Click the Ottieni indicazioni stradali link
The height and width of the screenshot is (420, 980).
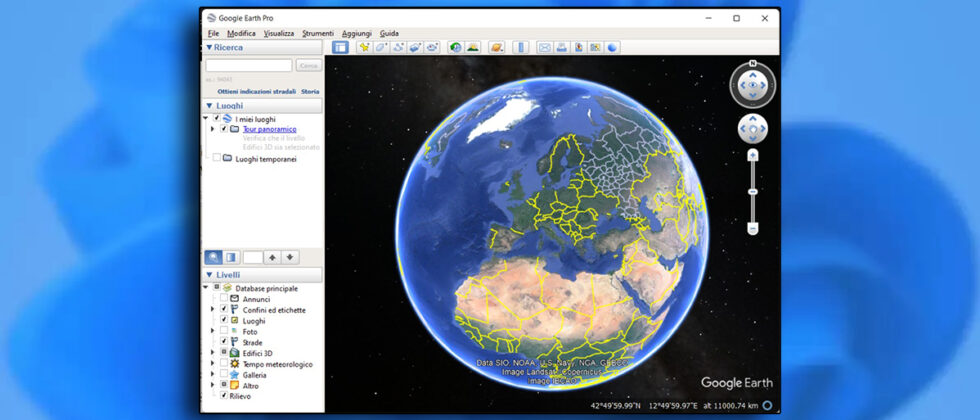click(256, 91)
